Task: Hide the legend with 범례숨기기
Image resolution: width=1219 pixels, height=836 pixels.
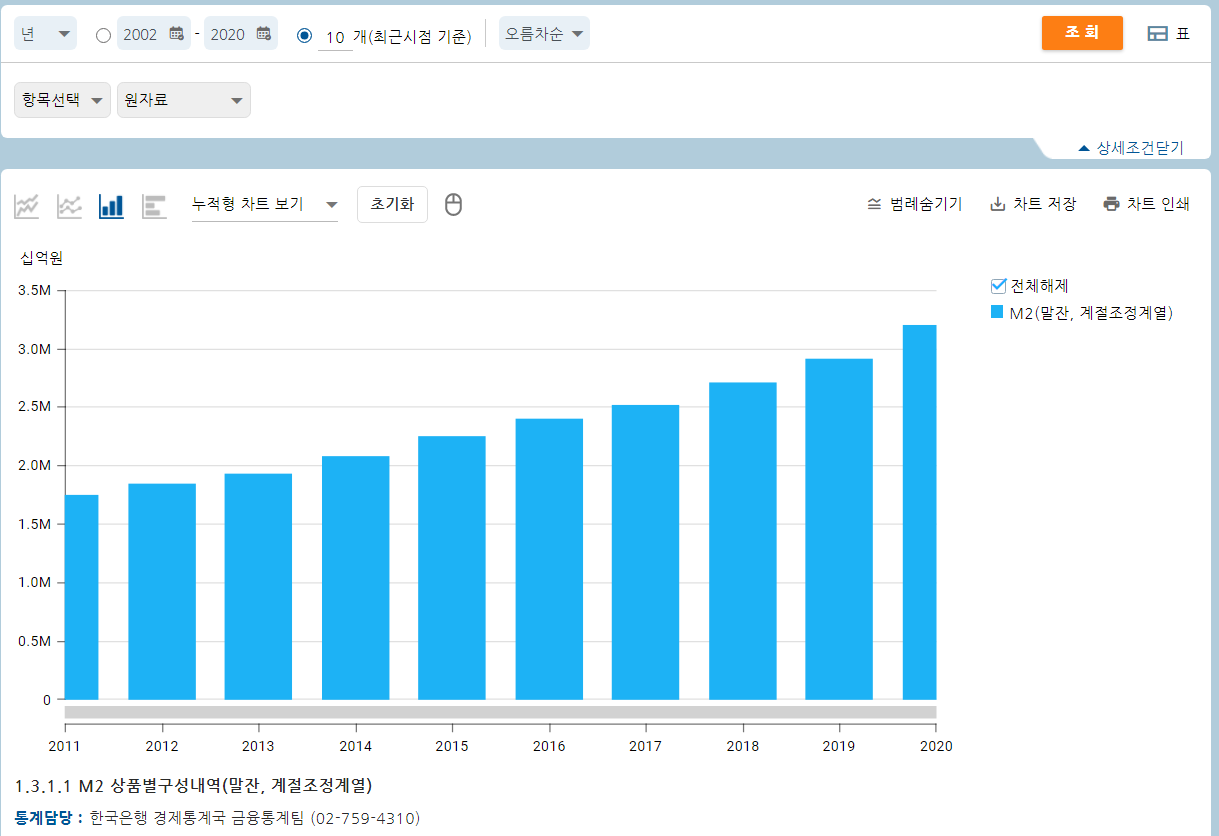Action: 914,204
